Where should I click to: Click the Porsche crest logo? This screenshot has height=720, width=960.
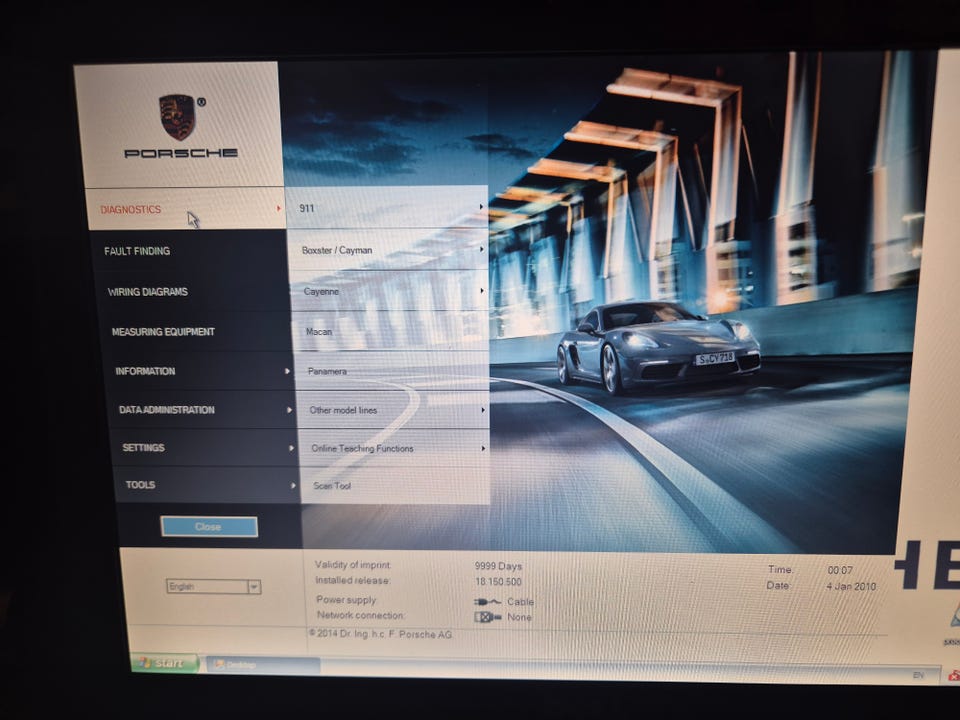tap(178, 116)
